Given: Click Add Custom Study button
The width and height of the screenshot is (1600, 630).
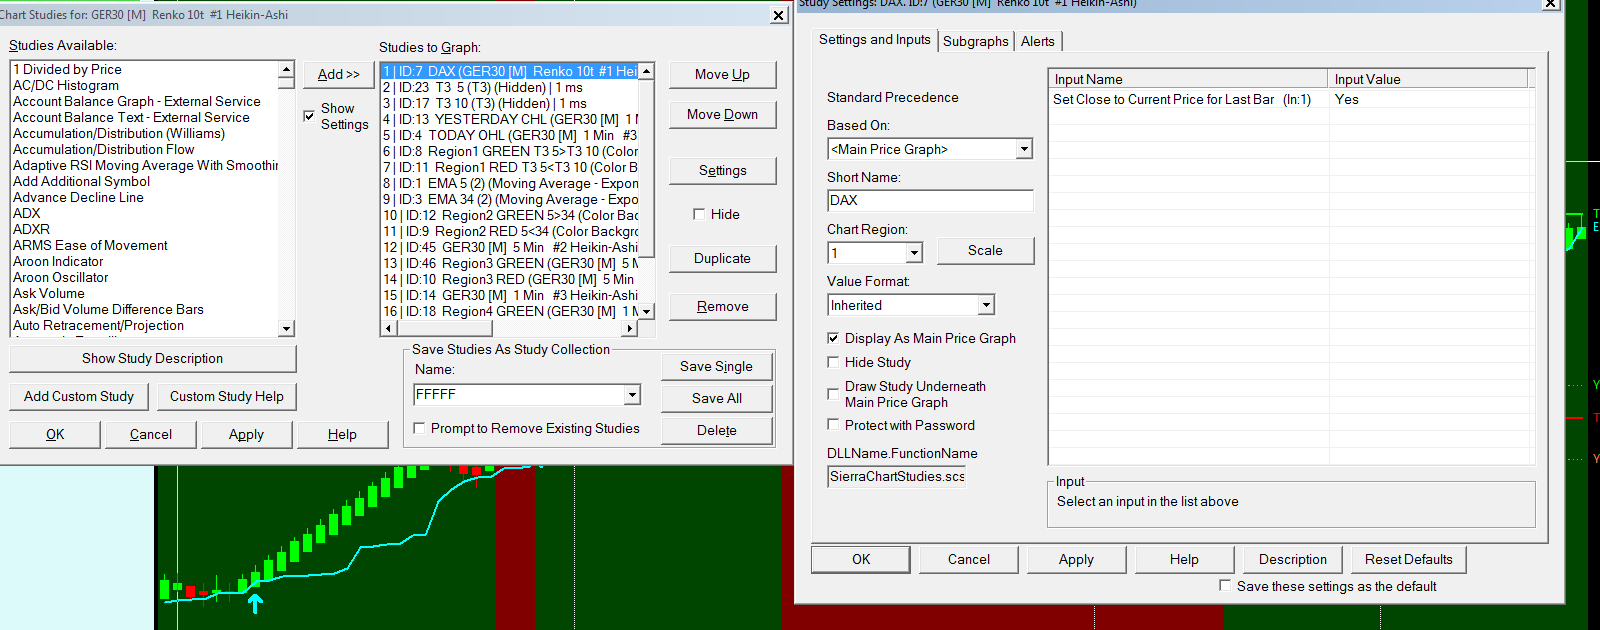Looking at the screenshot, I should [79, 396].
